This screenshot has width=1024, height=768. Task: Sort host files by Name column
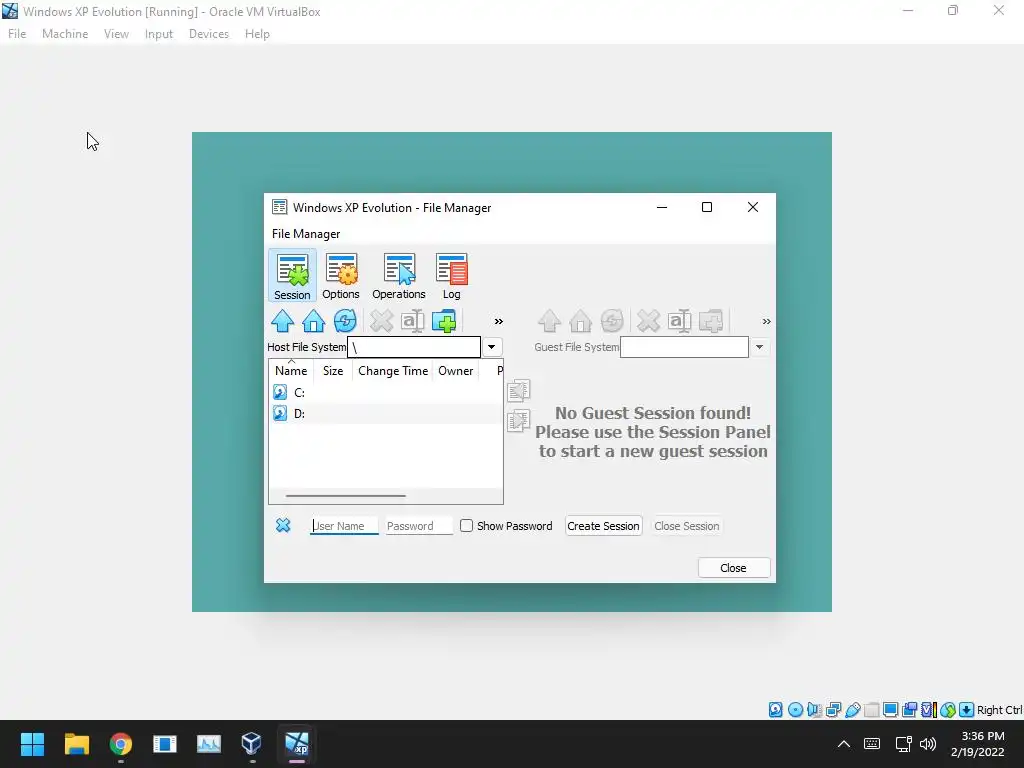pos(291,371)
